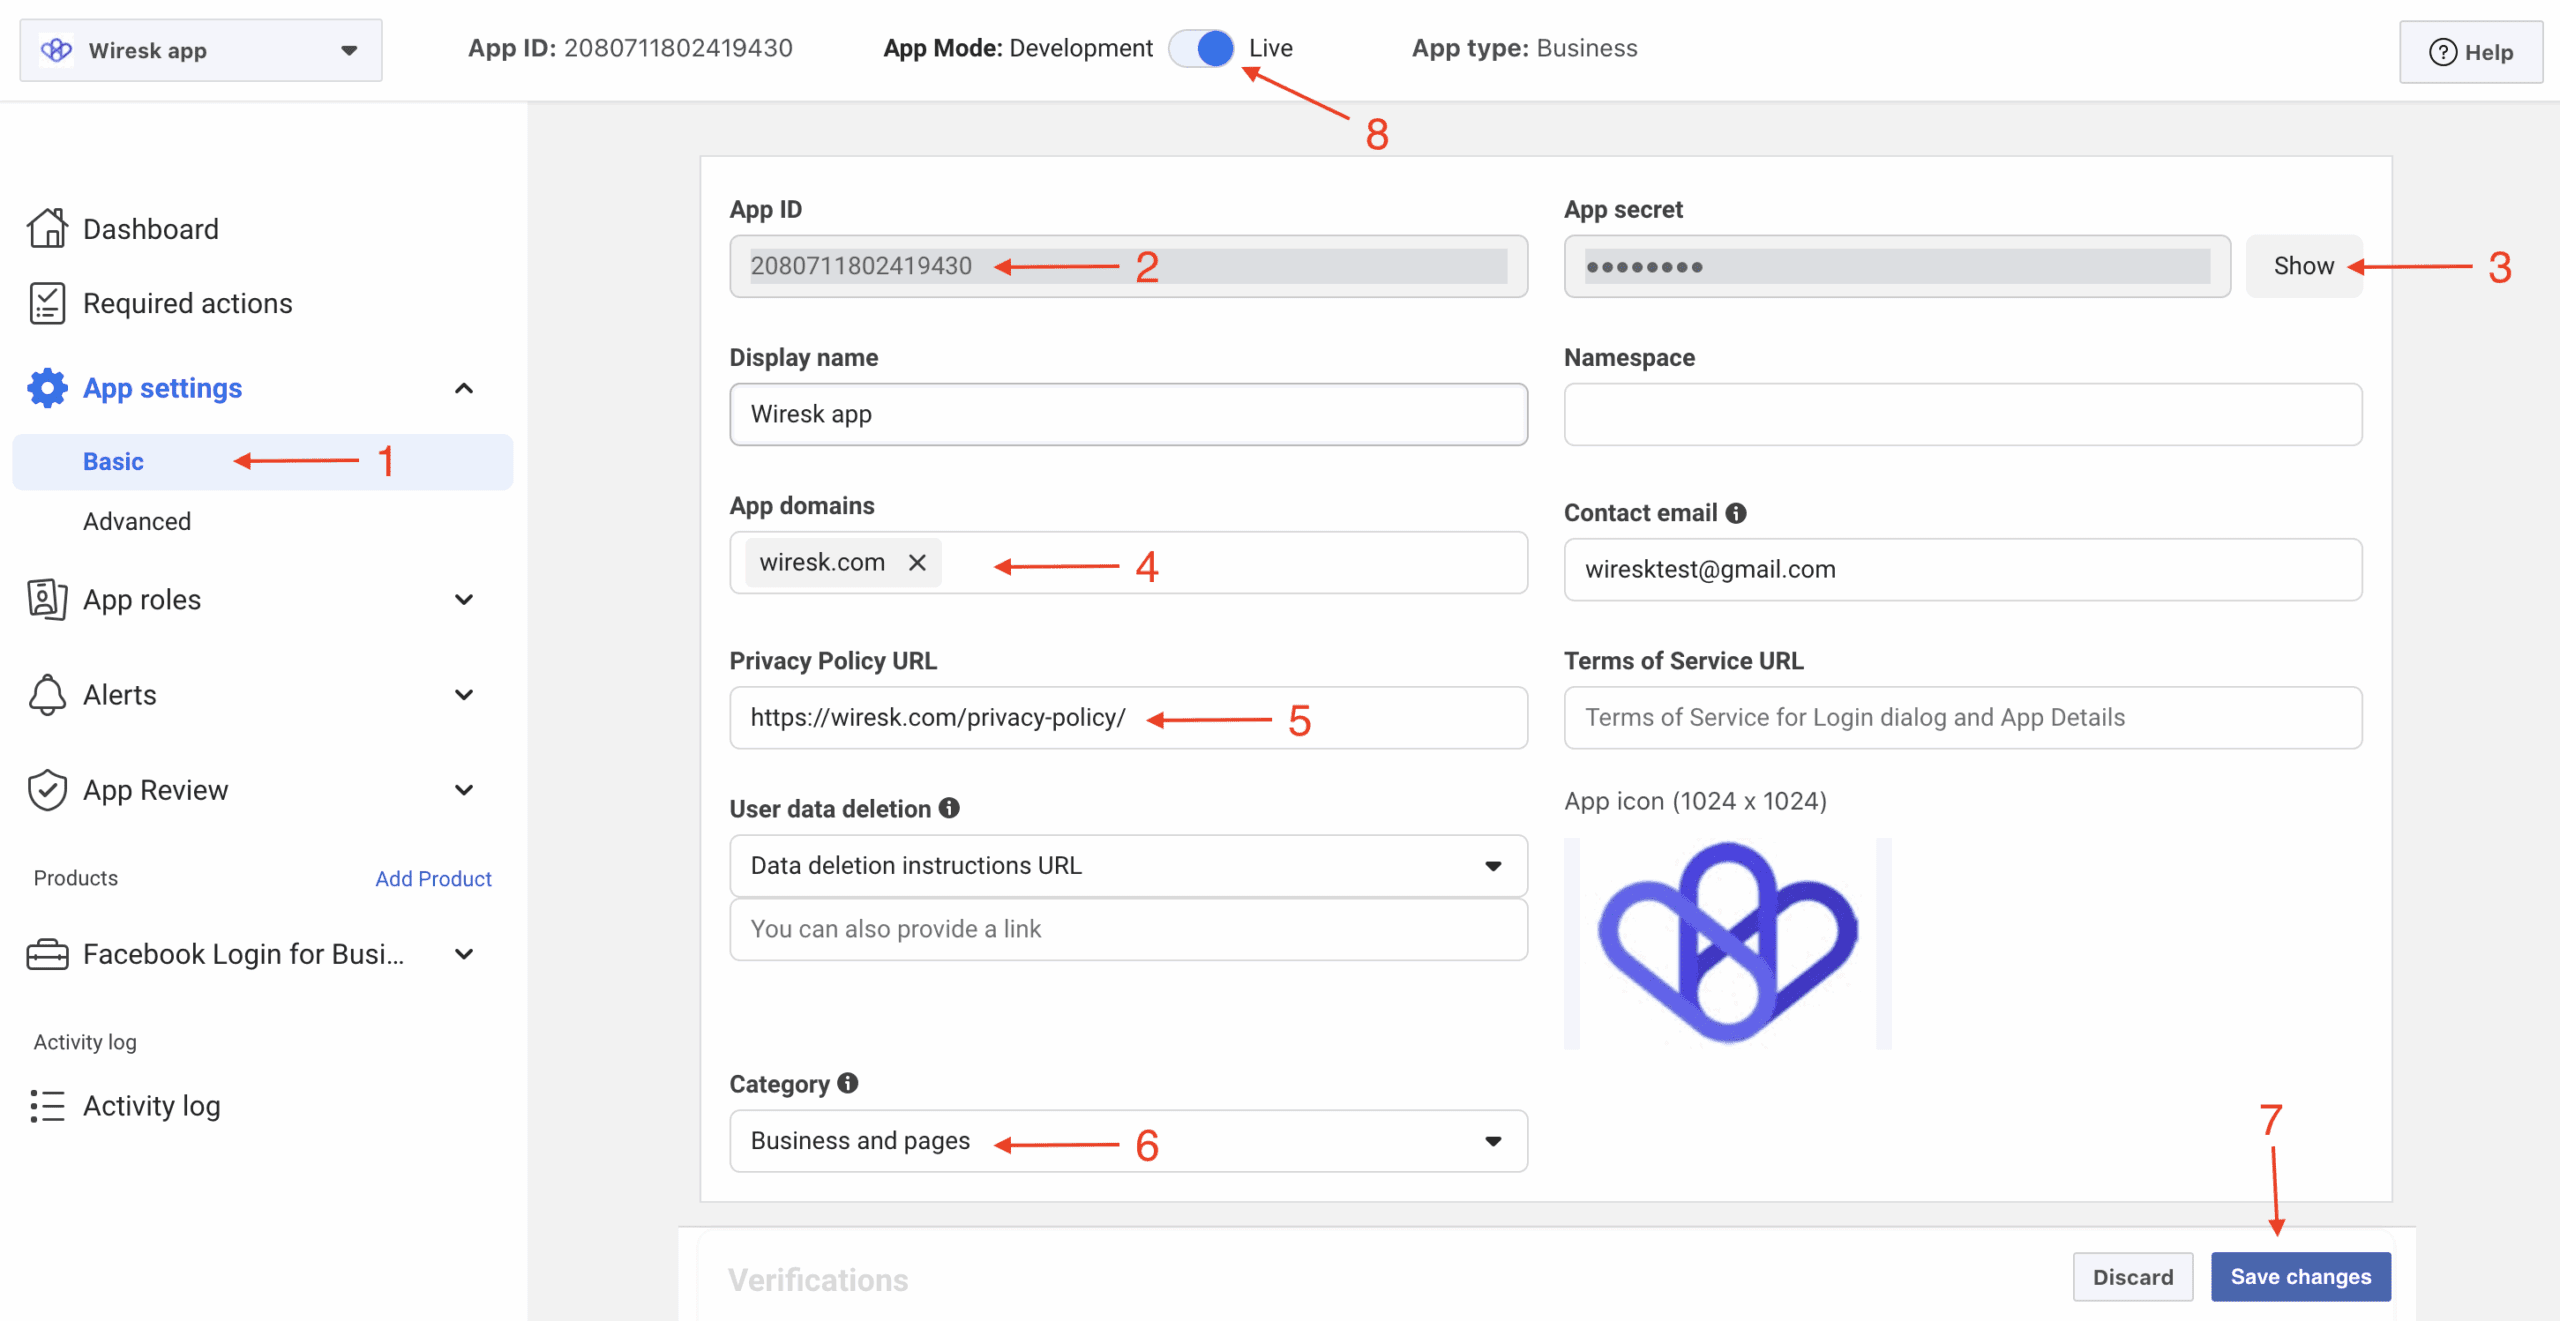Click the App secret field
This screenshot has height=1321, width=2560.
pyautogui.click(x=1897, y=266)
